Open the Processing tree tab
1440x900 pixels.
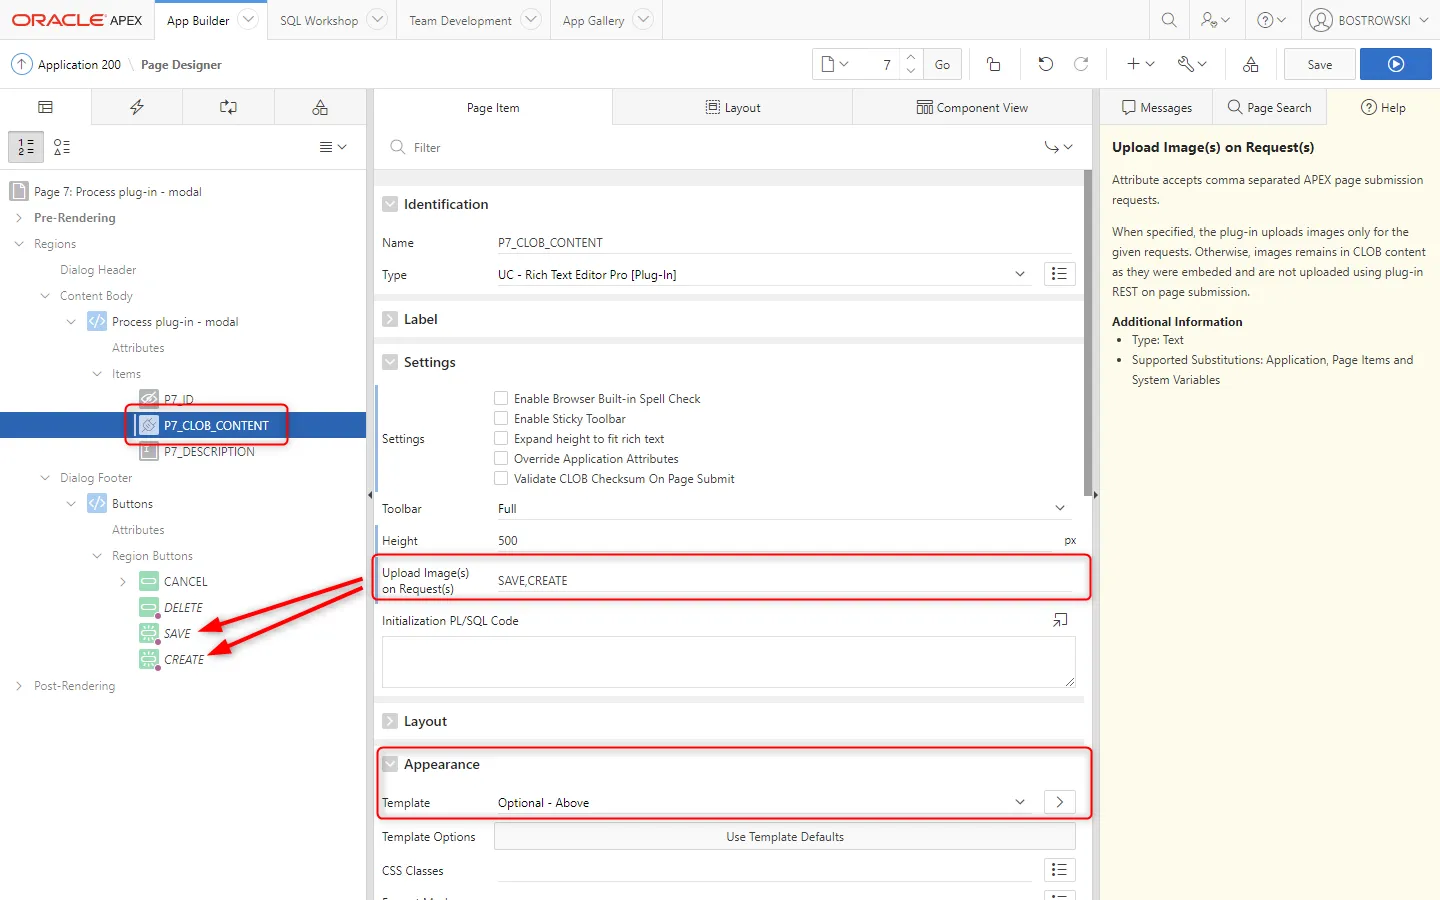click(228, 107)
